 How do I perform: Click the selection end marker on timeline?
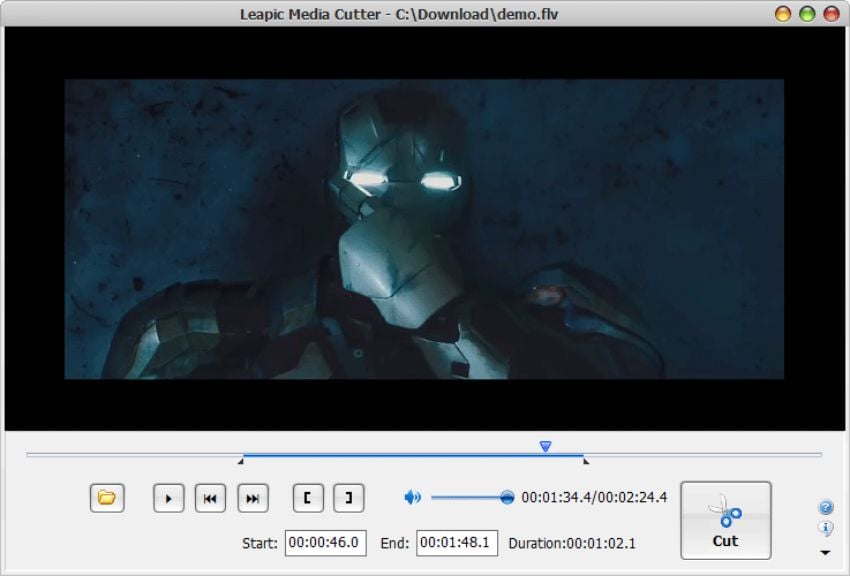(586, 461)
